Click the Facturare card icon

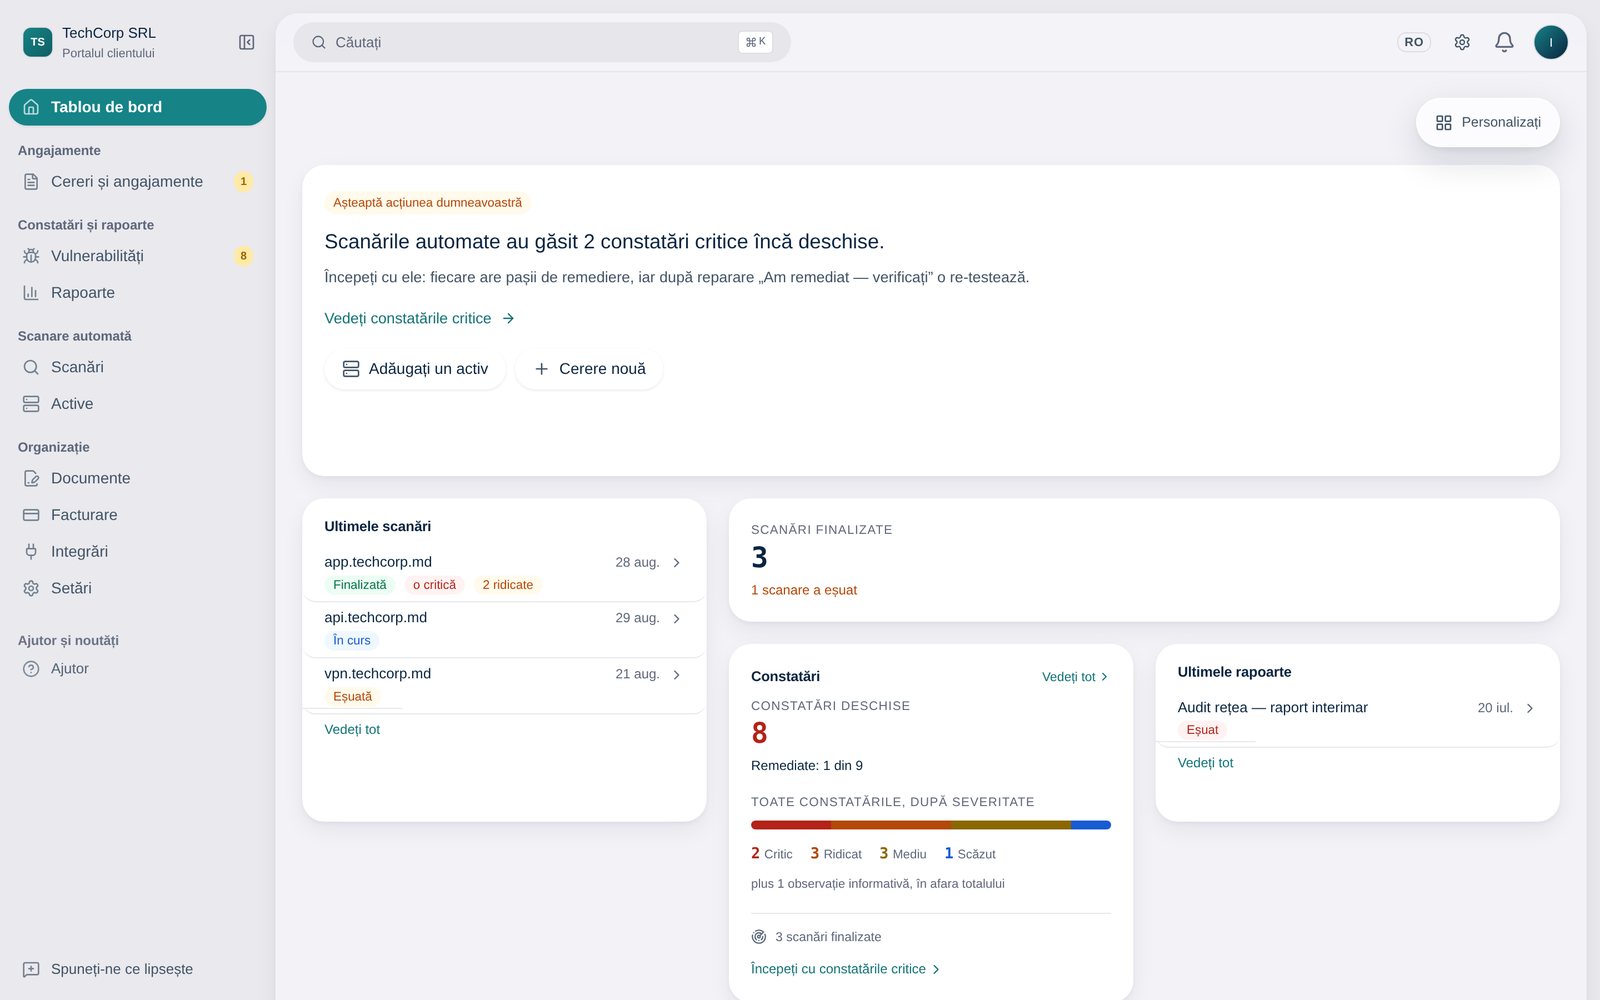pyautogui.click(x=31, y=515)
